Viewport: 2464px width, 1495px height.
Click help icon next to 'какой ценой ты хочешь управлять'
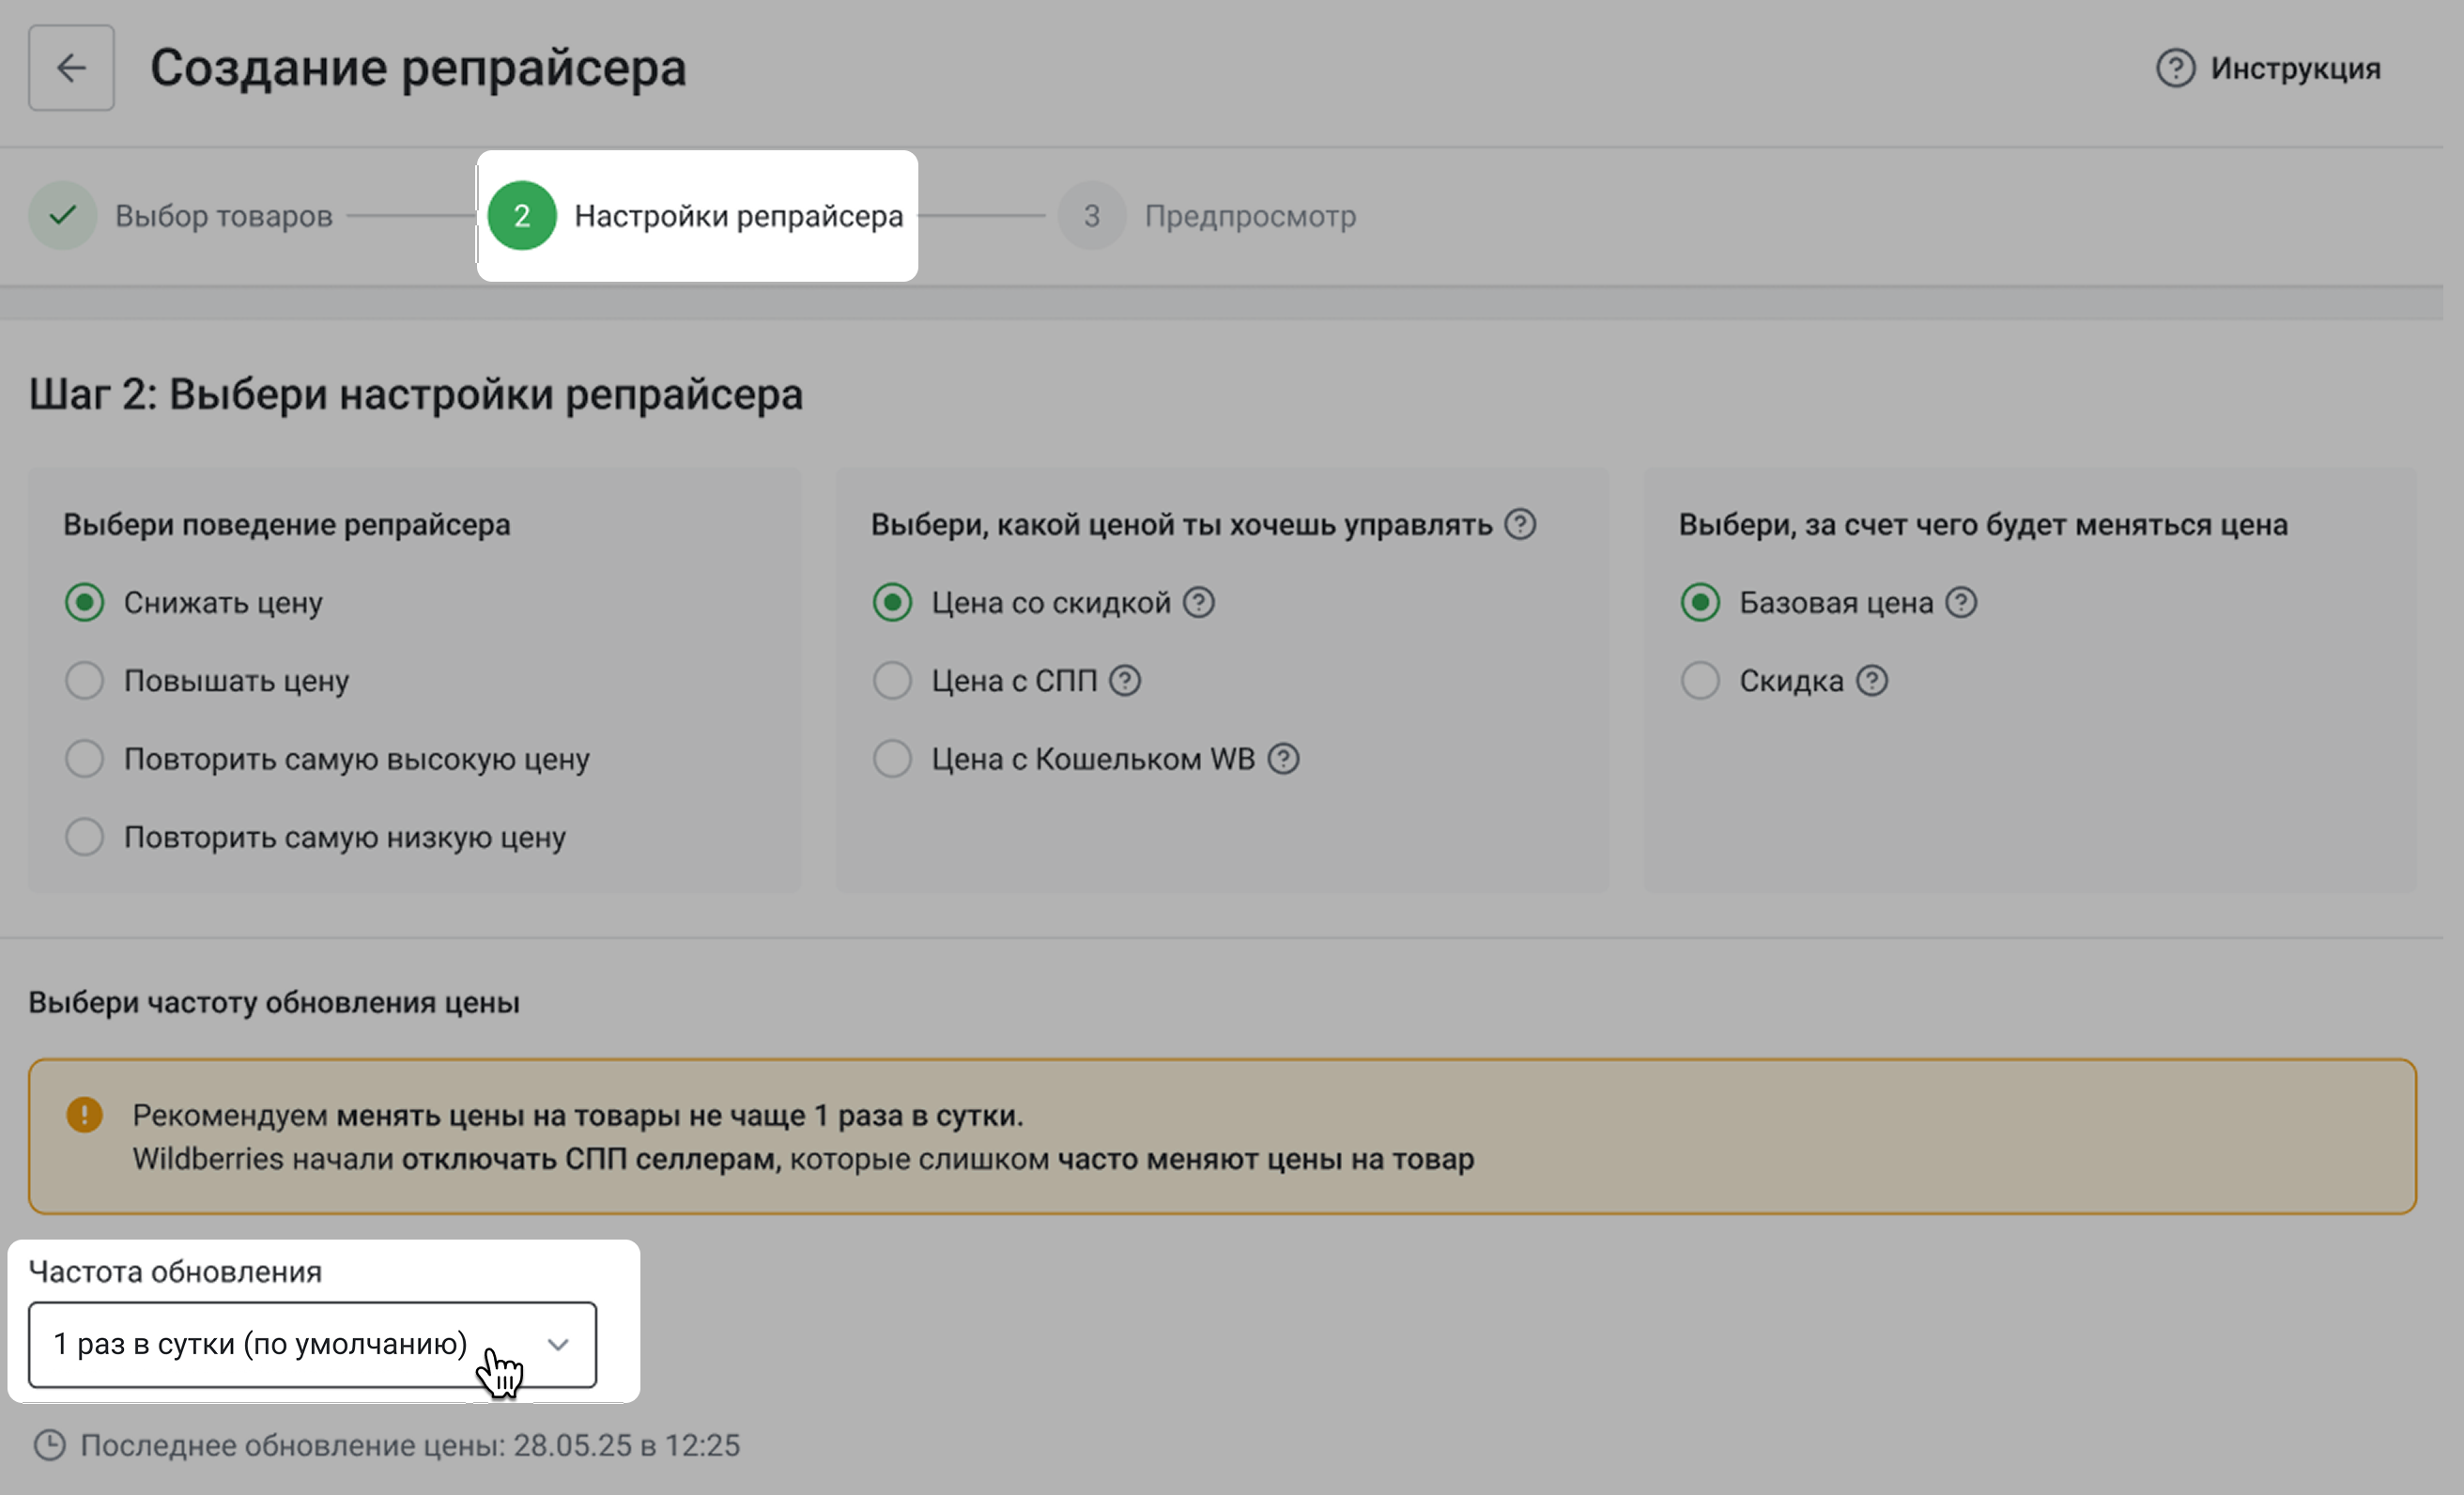click(1520, 524)
